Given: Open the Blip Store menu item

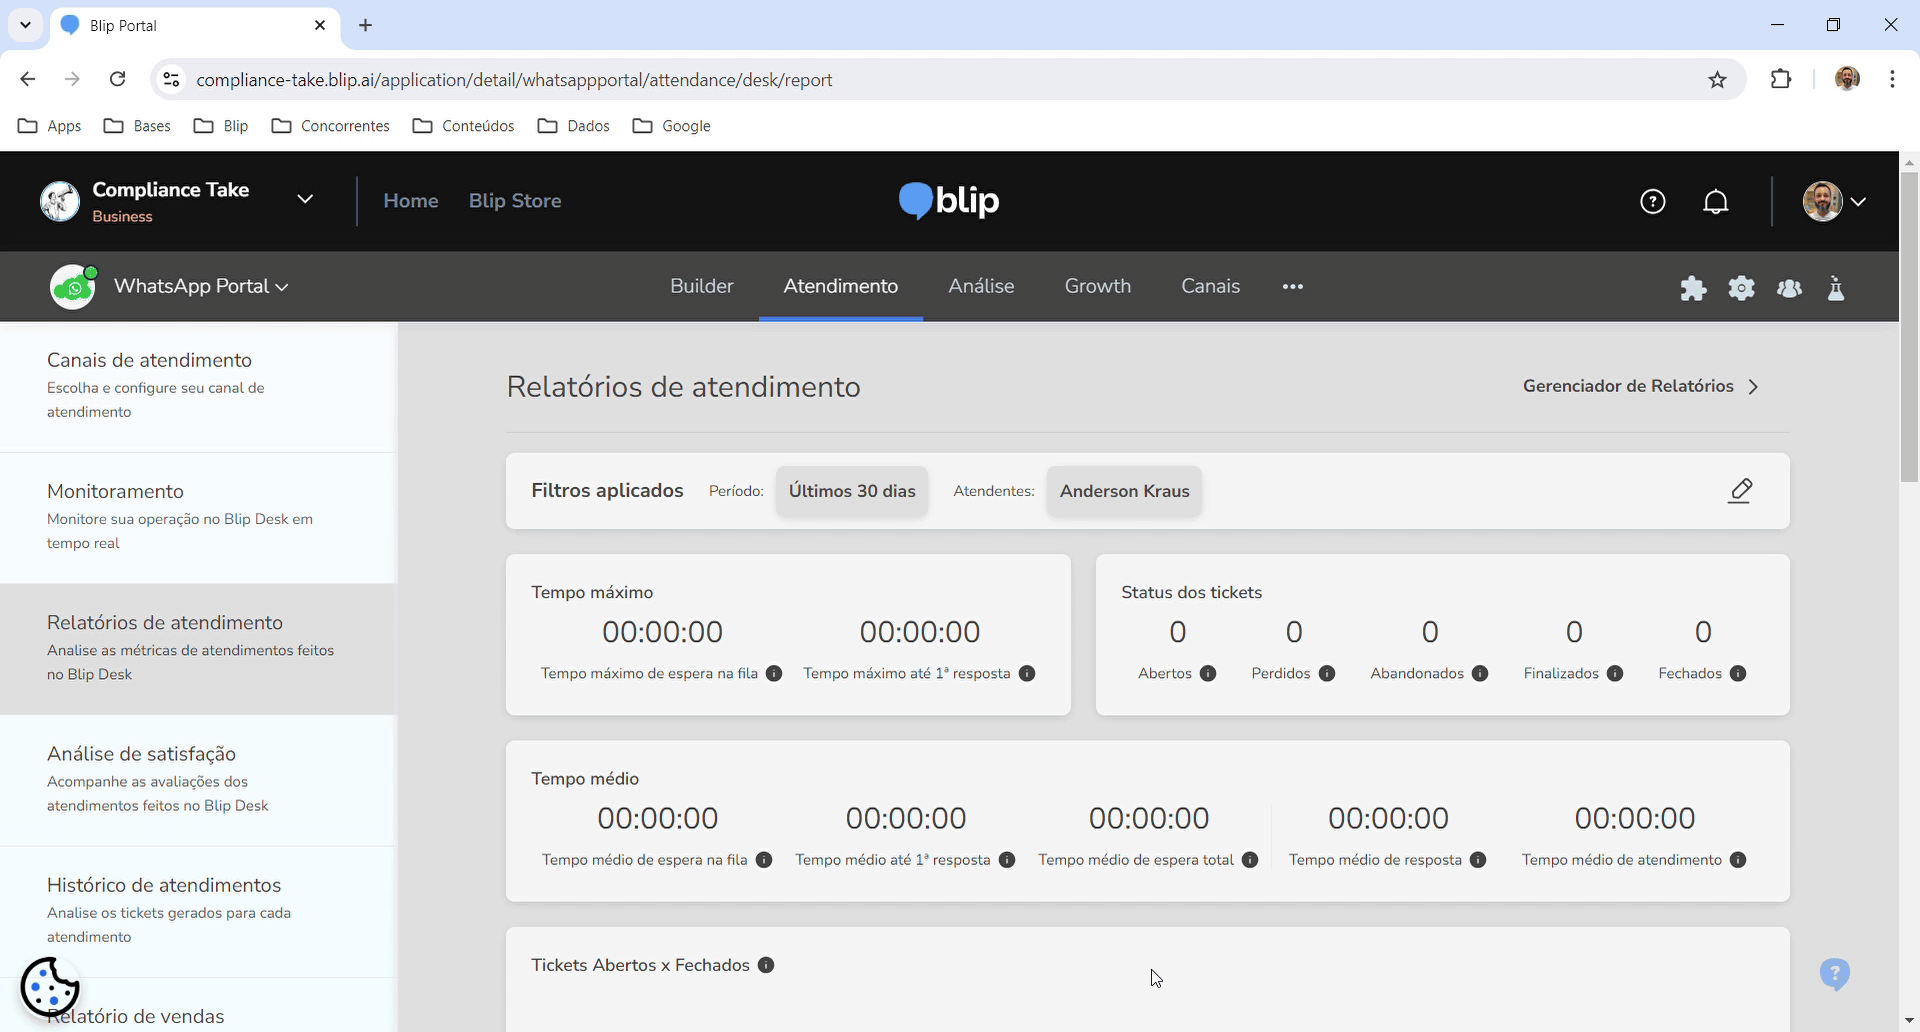Looking at the screenshot, I should [515, 200].
